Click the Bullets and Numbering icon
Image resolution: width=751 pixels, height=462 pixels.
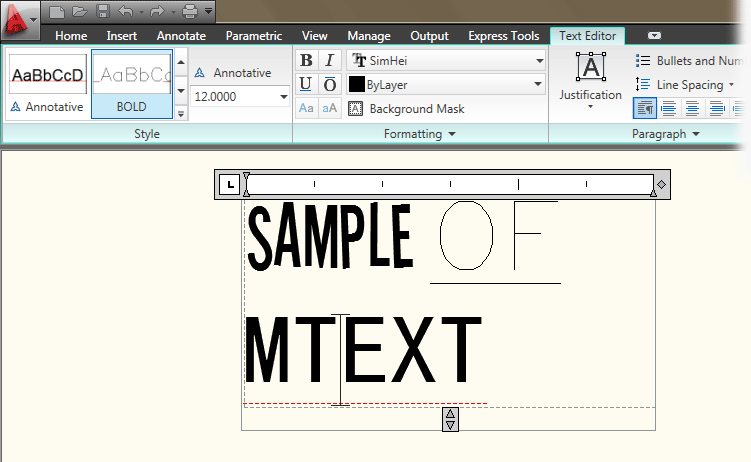pyautogui.click(x=643, y=61)
